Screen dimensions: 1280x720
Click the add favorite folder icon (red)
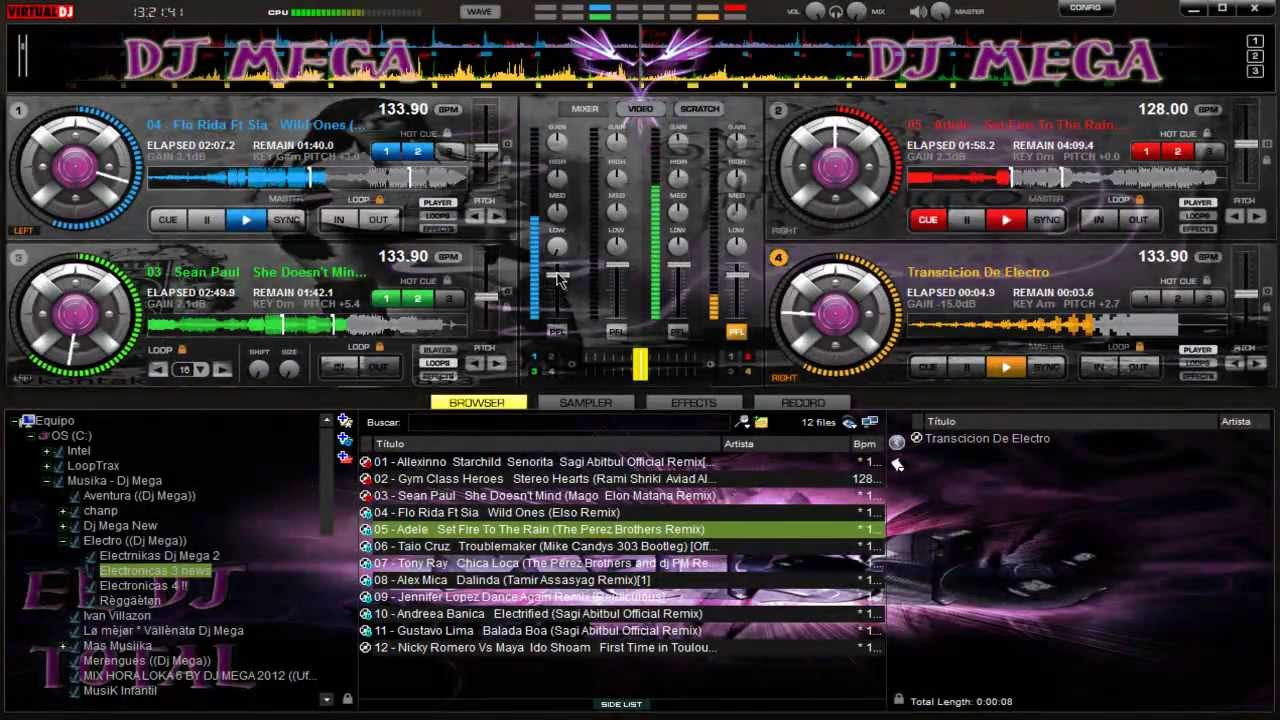point(345,457)
